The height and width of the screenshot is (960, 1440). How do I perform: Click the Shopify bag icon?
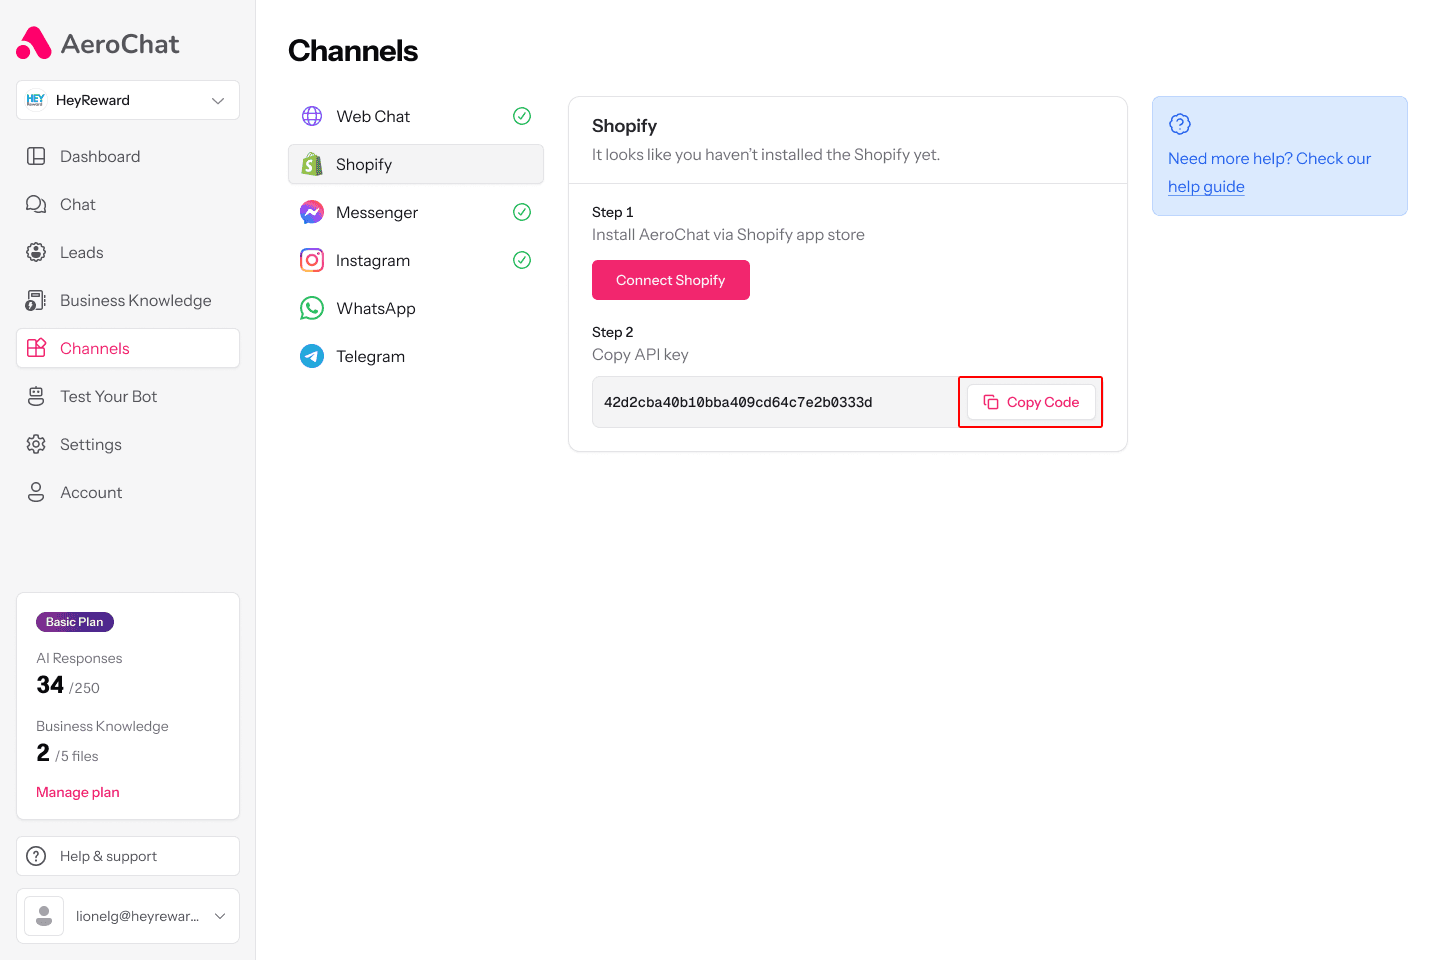tap(312, 164)
